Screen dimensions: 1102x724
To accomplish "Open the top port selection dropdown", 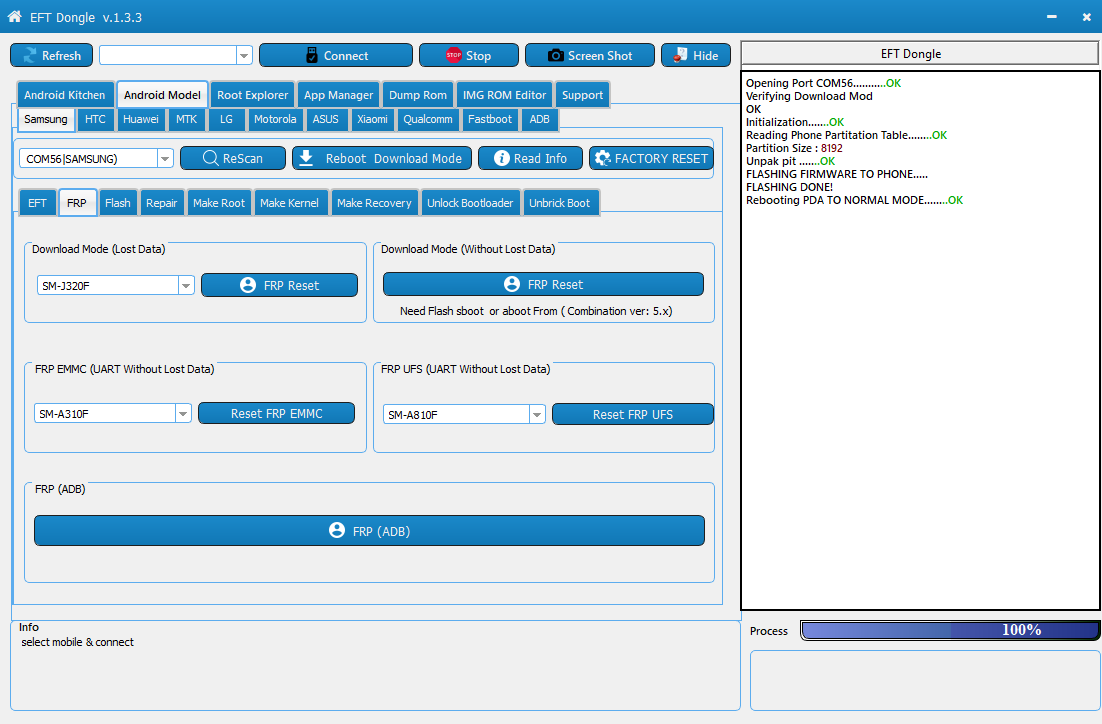I will pyautogui.click(x=244, y=56).
